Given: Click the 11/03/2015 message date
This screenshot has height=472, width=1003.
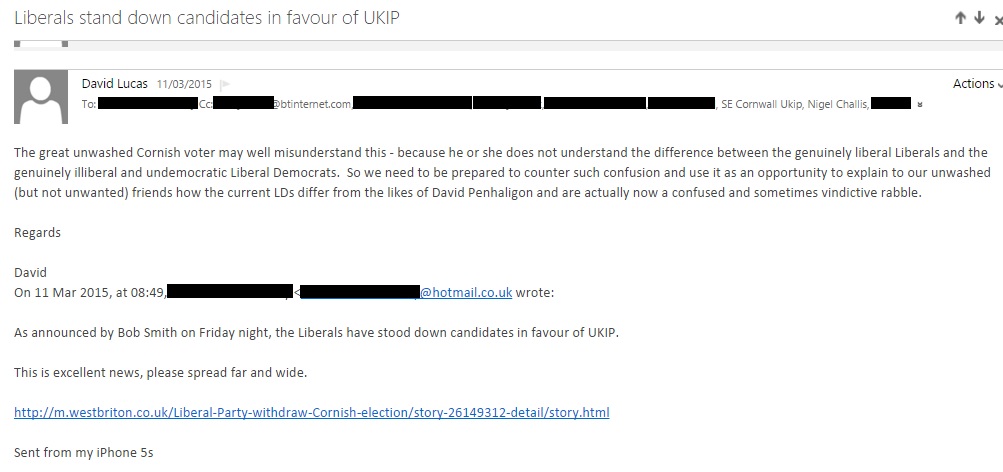Looking at the screenshot, I should point(186,85).
